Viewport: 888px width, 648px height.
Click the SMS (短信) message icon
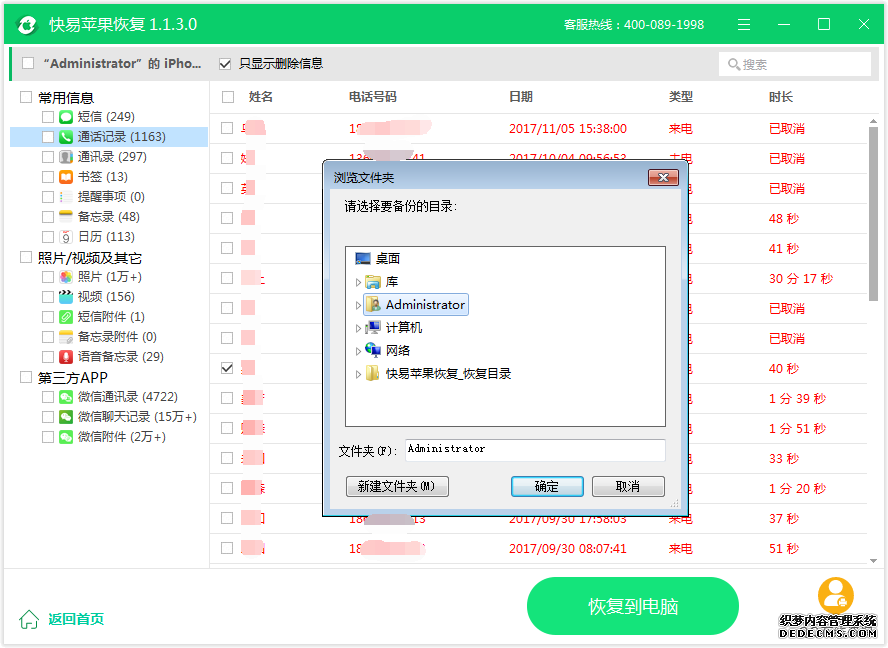66,117
